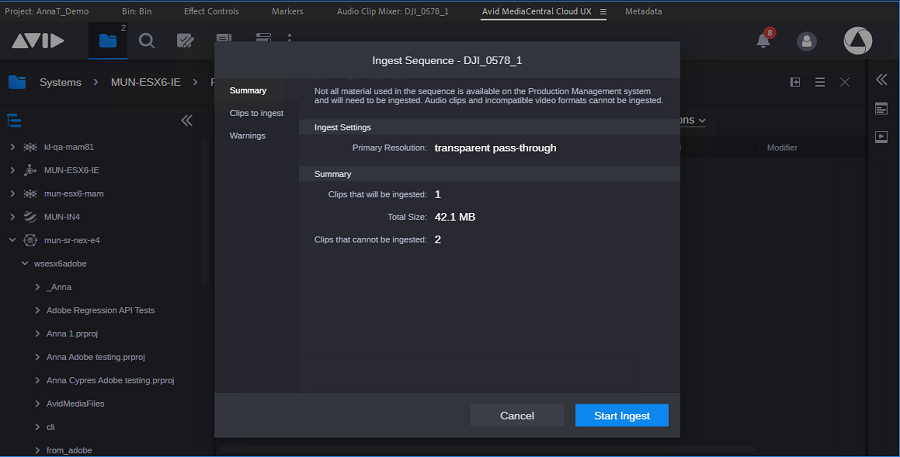Select the cli folder row
The height and width of the screenshot is (457, 900).
pyautogui.click(x=51, y=427)
